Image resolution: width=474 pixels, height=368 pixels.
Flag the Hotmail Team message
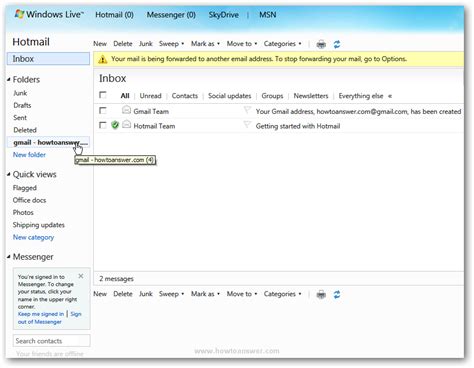(247, 125)
